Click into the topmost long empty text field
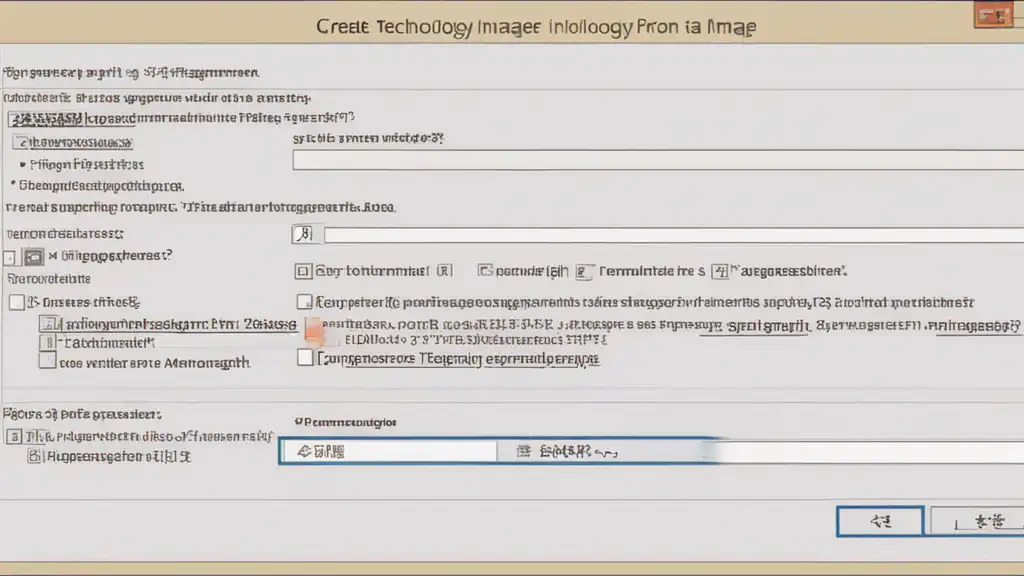The height and width of the screenshot is (576, 1024). [x=657, y=160]
